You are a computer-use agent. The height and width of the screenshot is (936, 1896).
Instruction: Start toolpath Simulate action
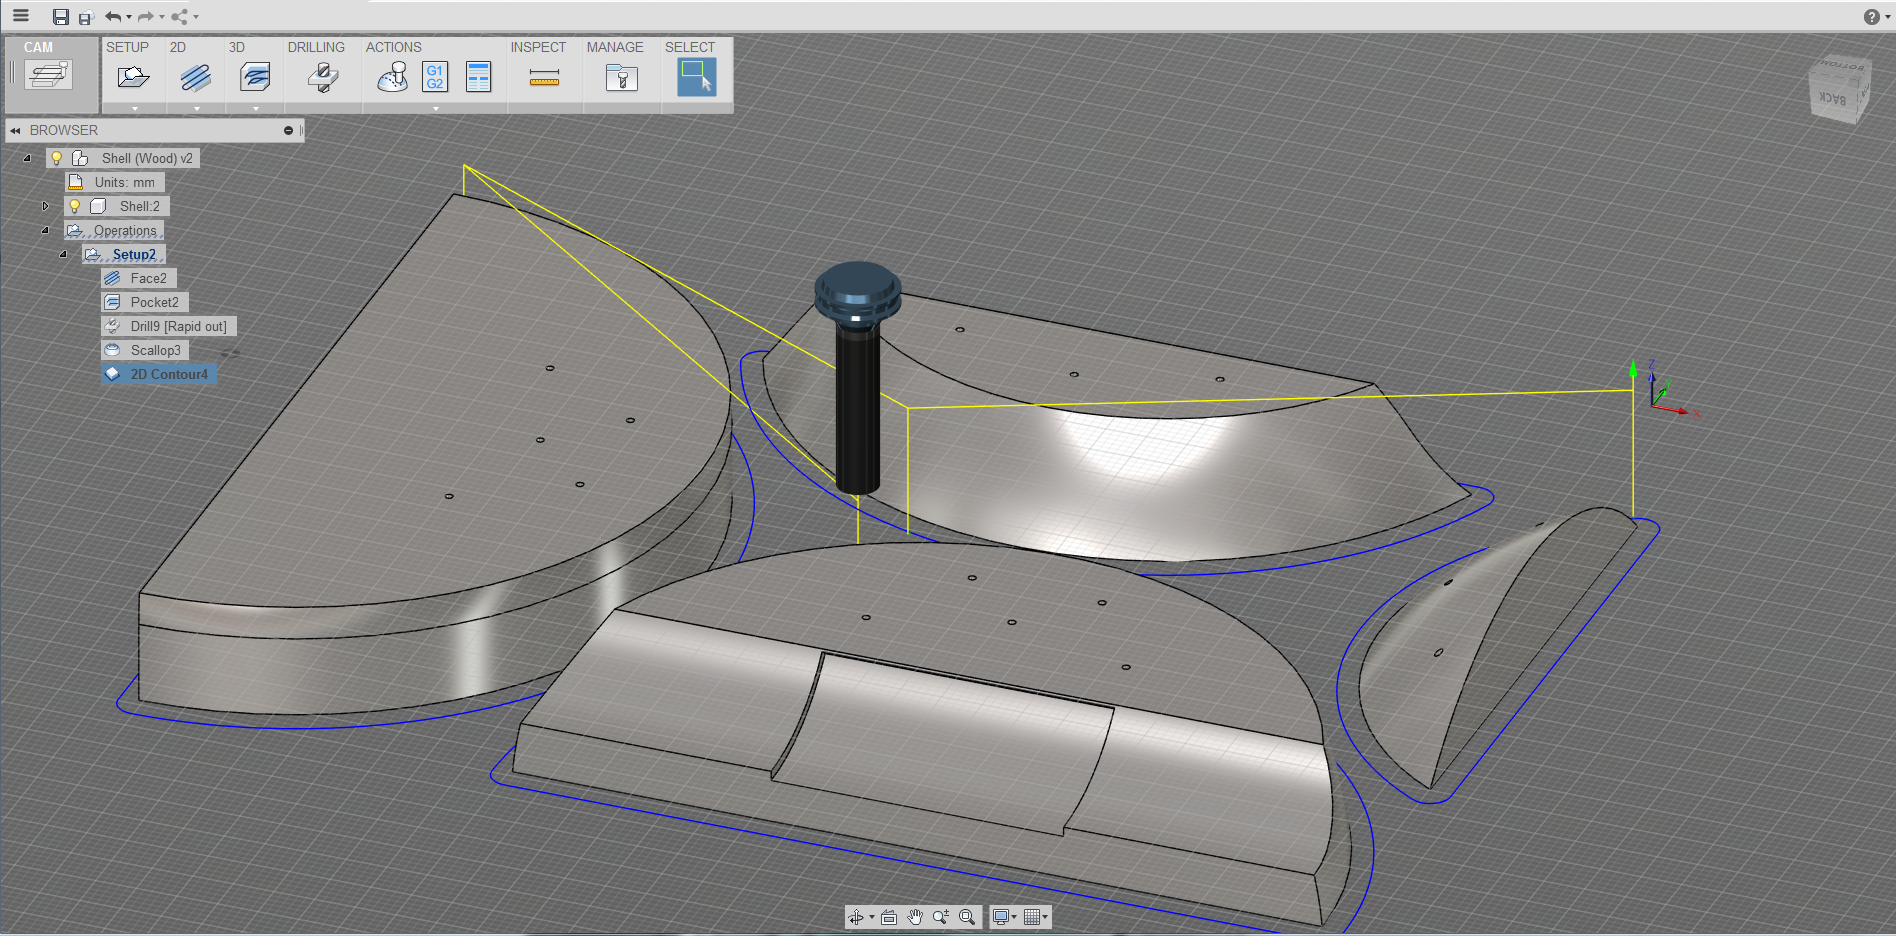tap(392, 77)
